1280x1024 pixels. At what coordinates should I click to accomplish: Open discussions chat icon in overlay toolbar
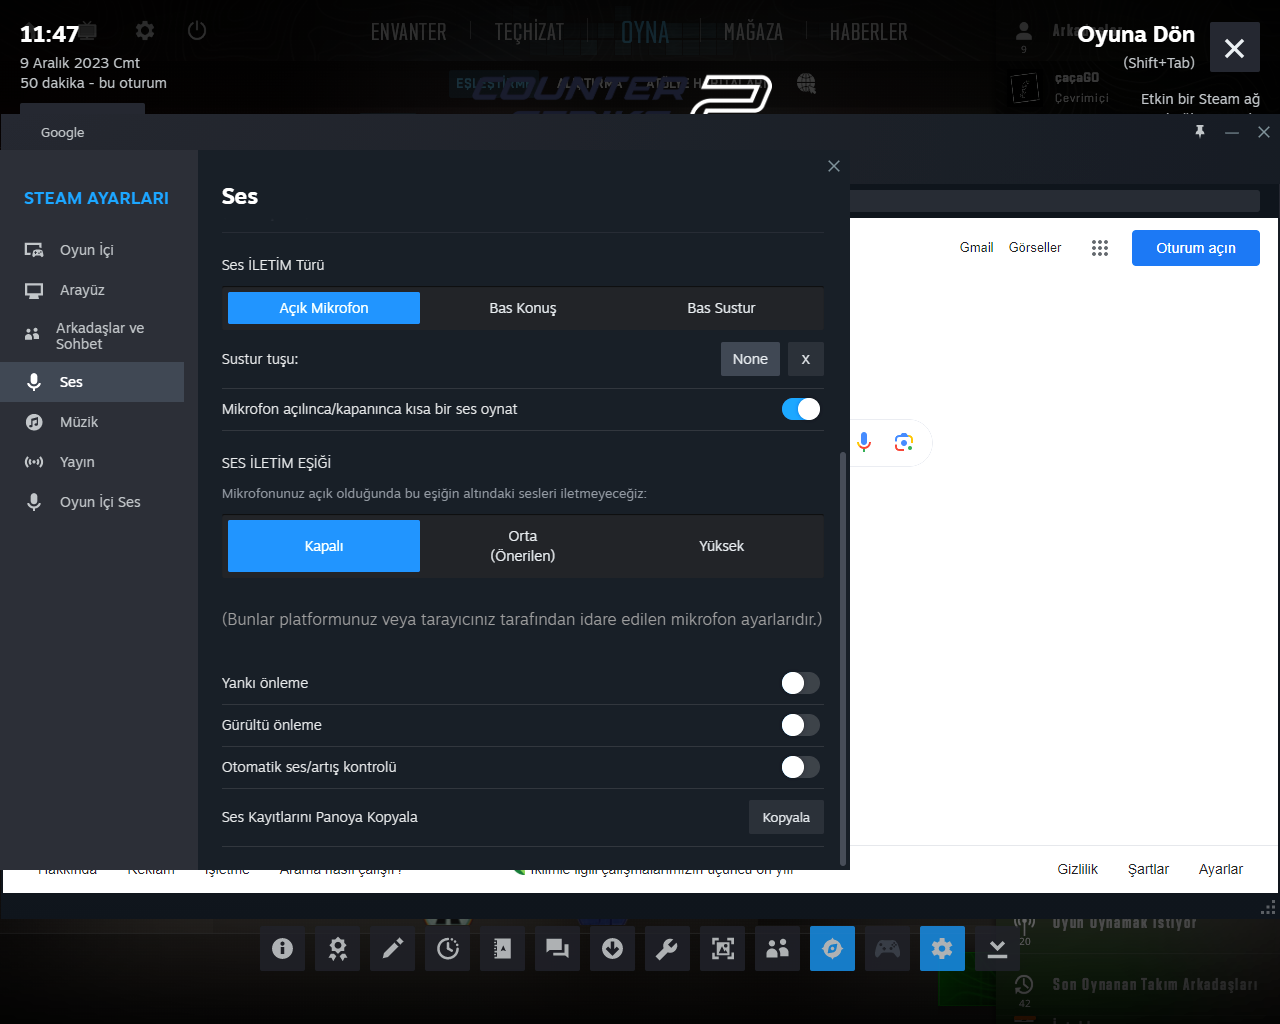tap(558, 948)
